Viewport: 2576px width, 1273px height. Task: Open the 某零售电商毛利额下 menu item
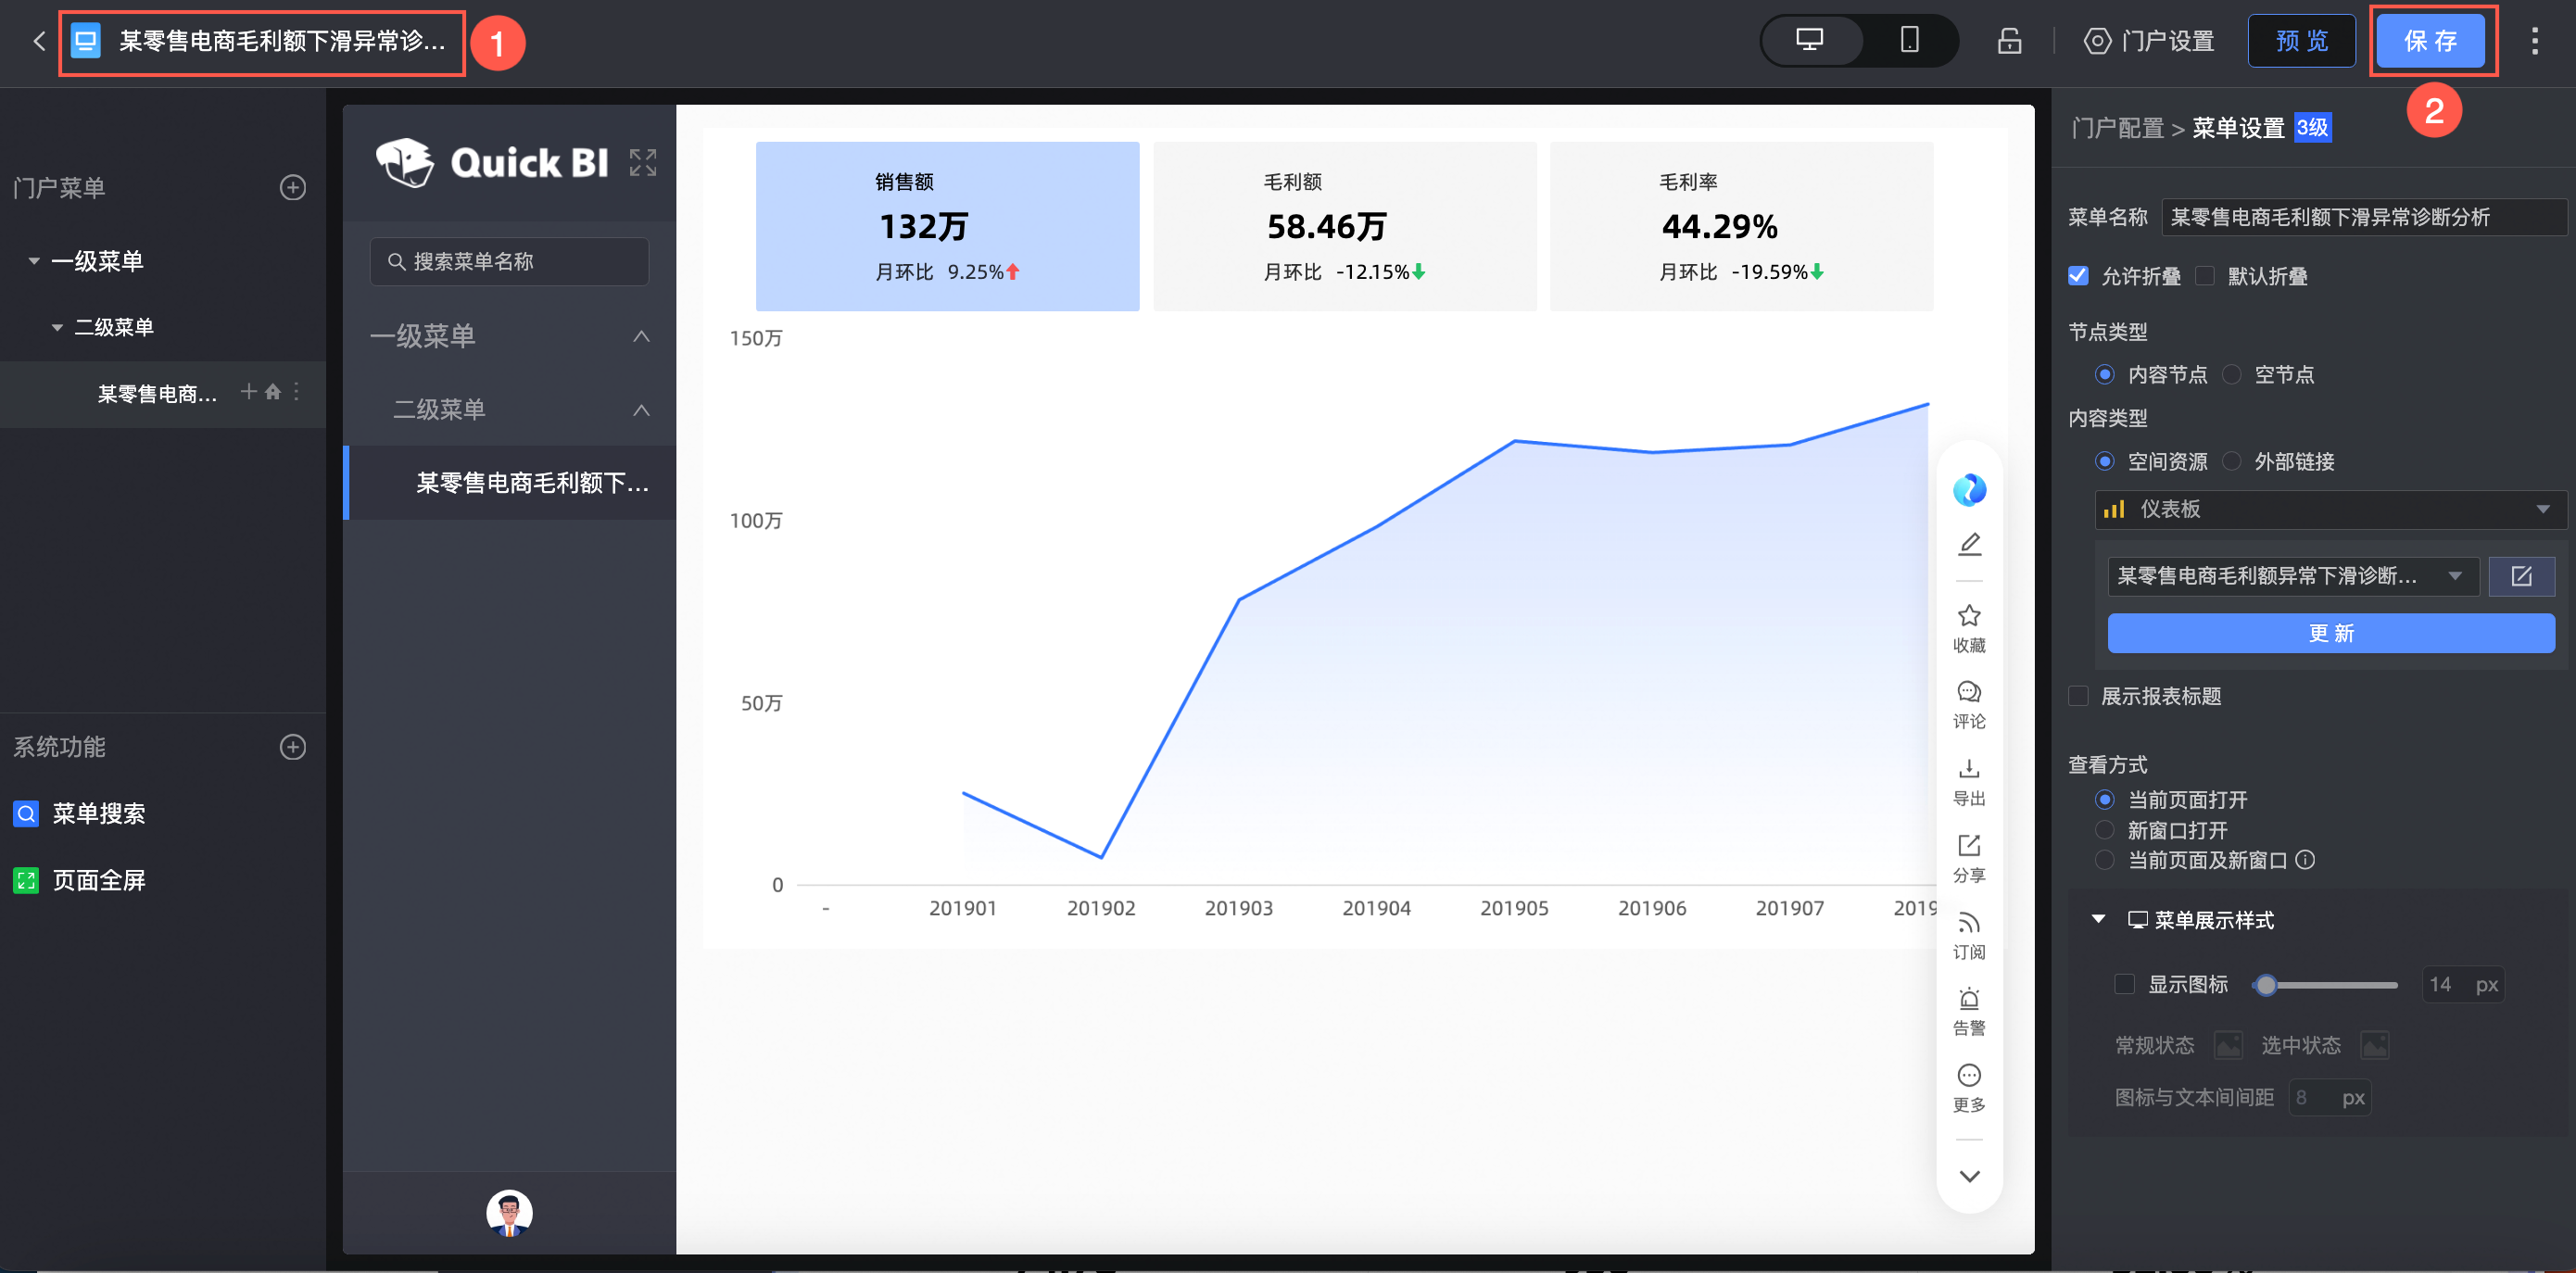click(x=531, y=483)
